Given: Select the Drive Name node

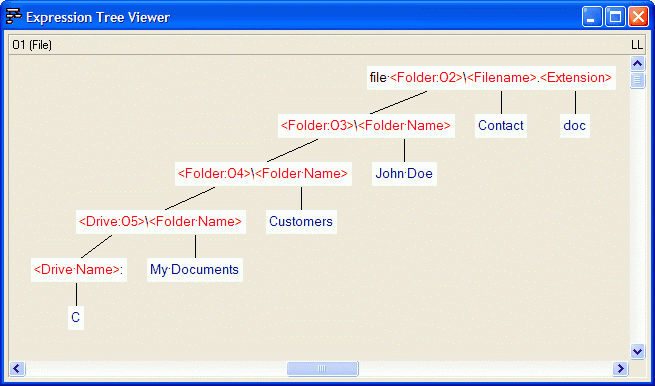Looking at the screenshot, I should coord(79,270).
